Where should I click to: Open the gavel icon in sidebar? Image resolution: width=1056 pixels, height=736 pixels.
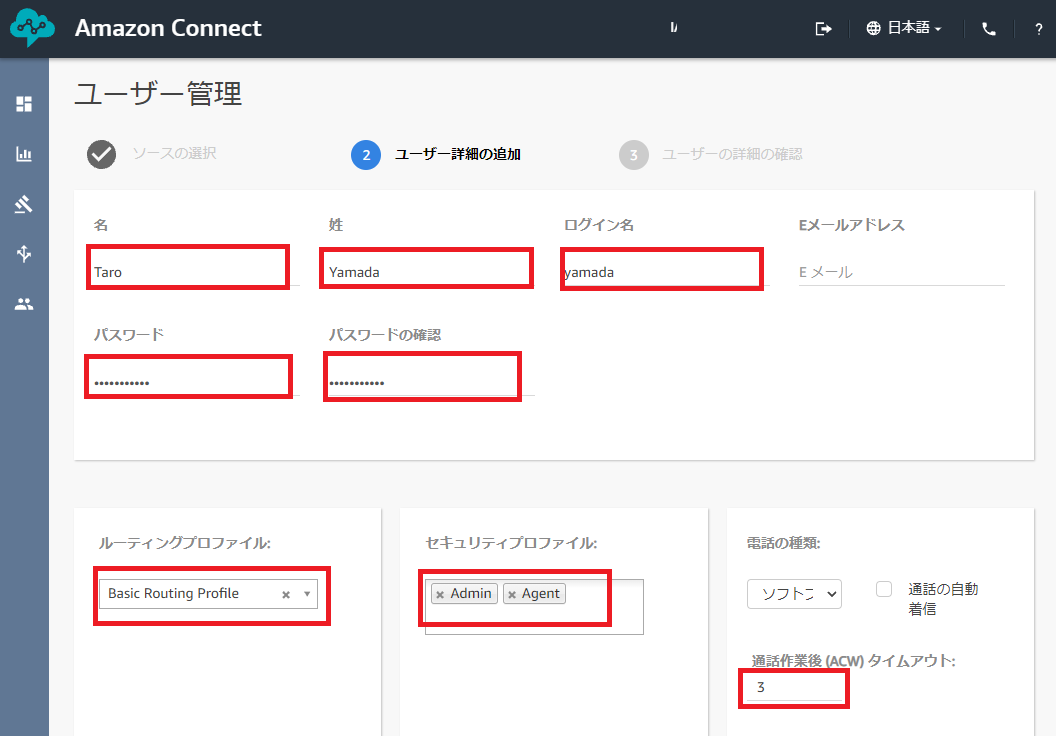point(24,204)
